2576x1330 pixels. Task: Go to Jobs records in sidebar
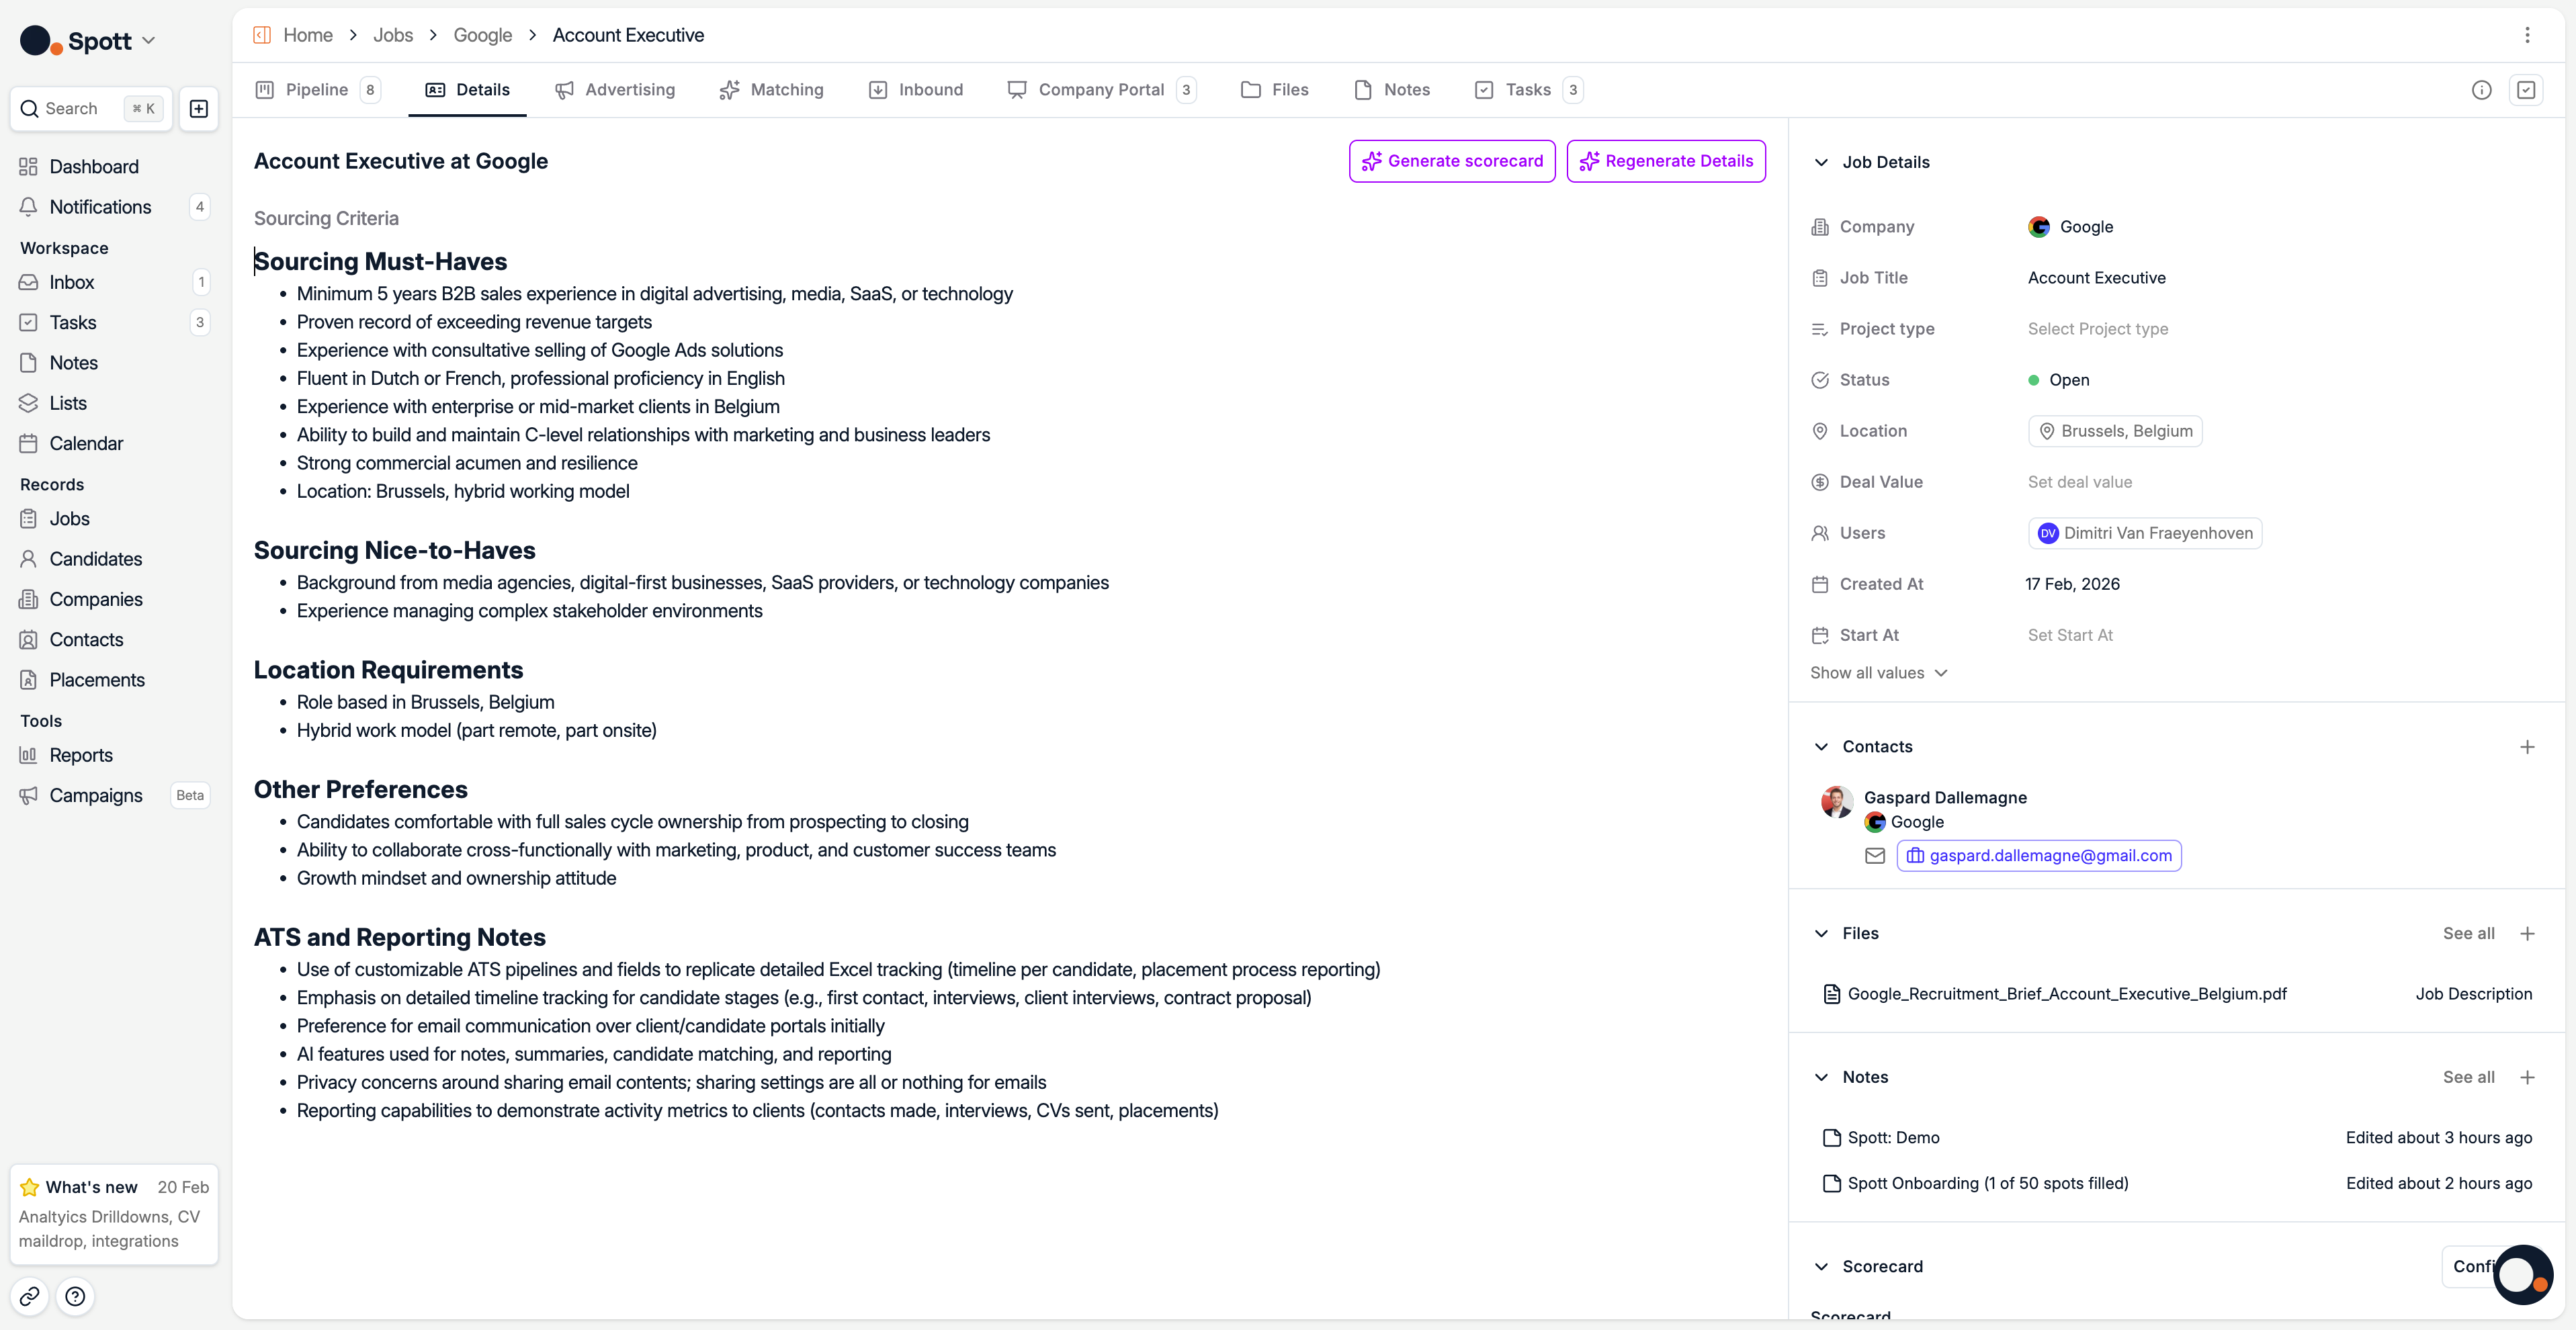point(70,519)
